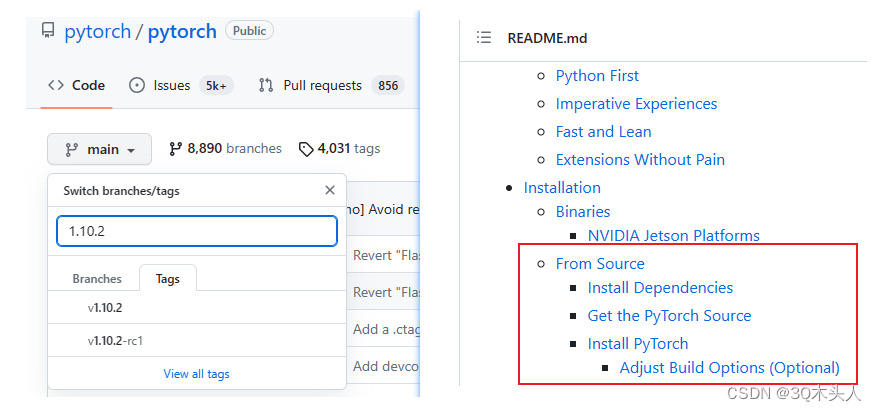Click the tag search input field
This screenshot has height=411, width=877.
click(196, 231)
